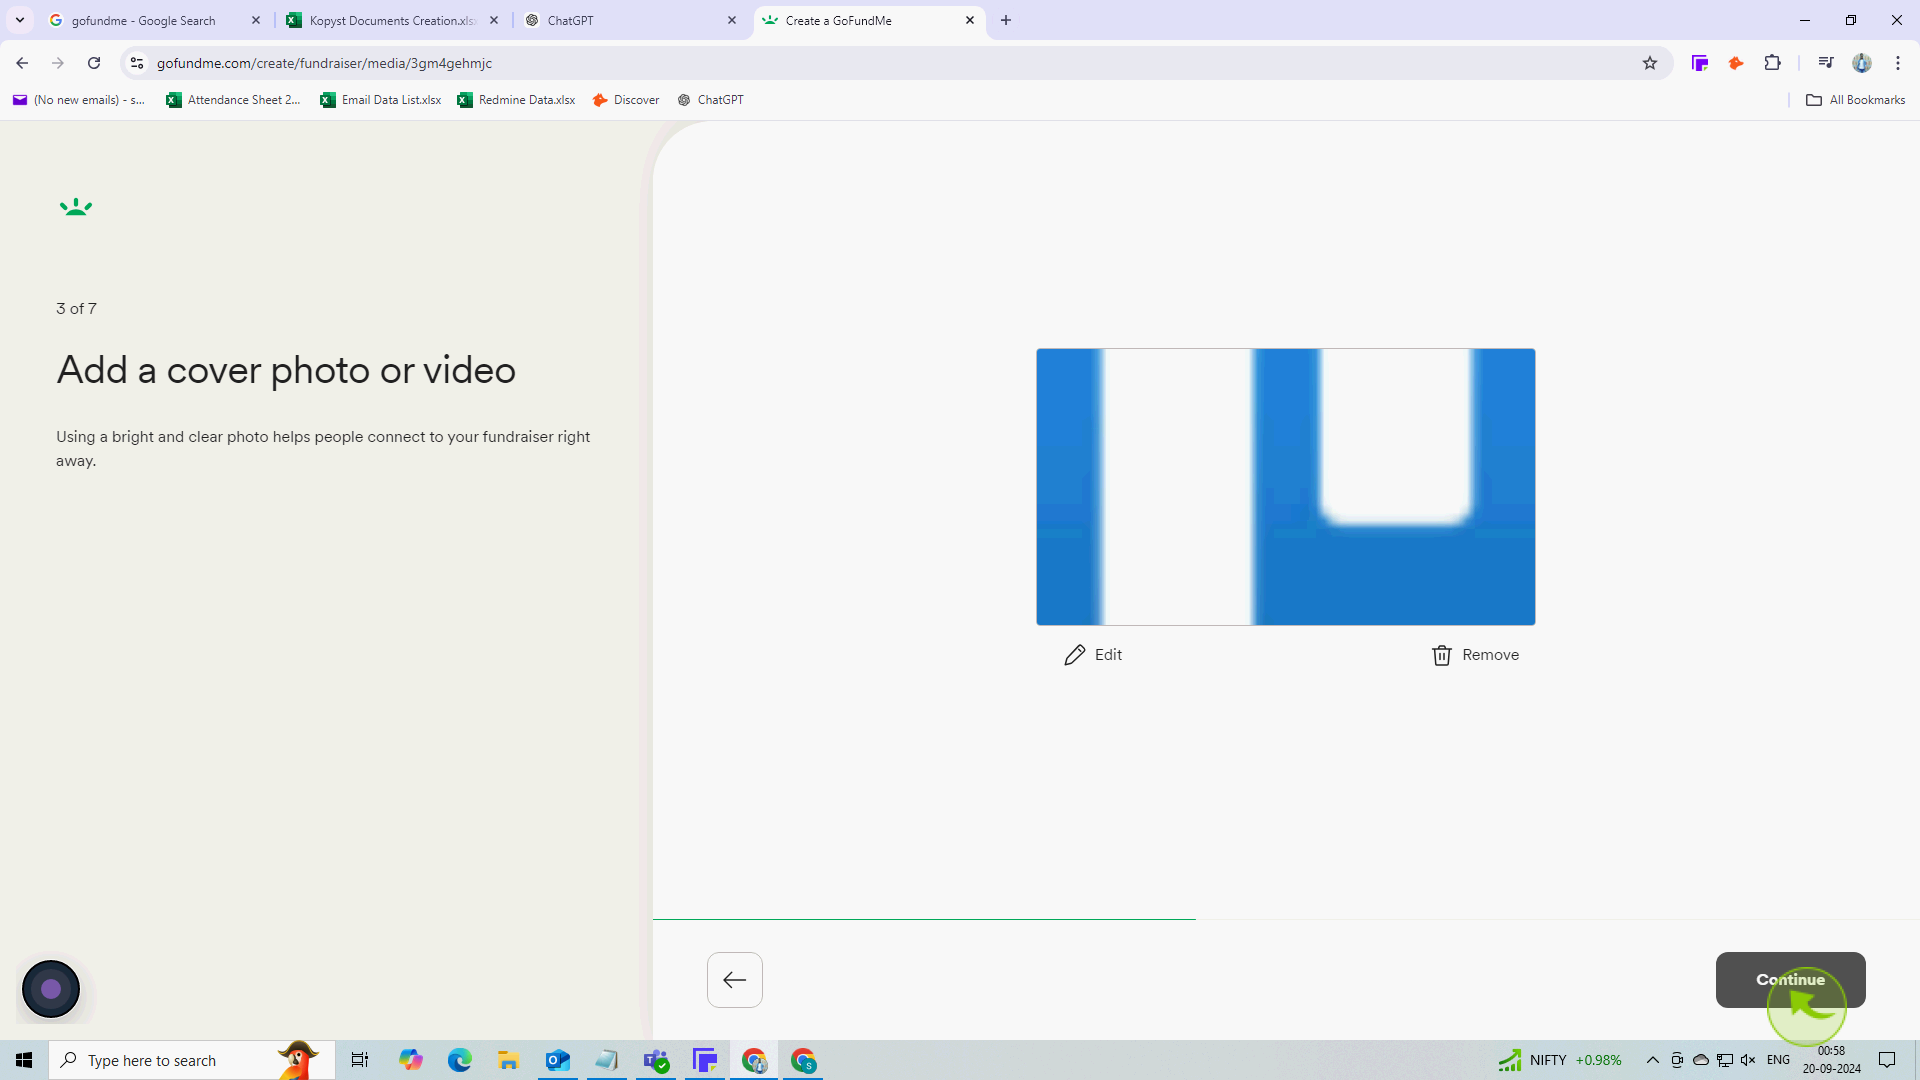Image resolution: width=1920 pixels, height=1080 pixels.
Task: Click the muted volume tray icon
Action: pos(1748,1060)
